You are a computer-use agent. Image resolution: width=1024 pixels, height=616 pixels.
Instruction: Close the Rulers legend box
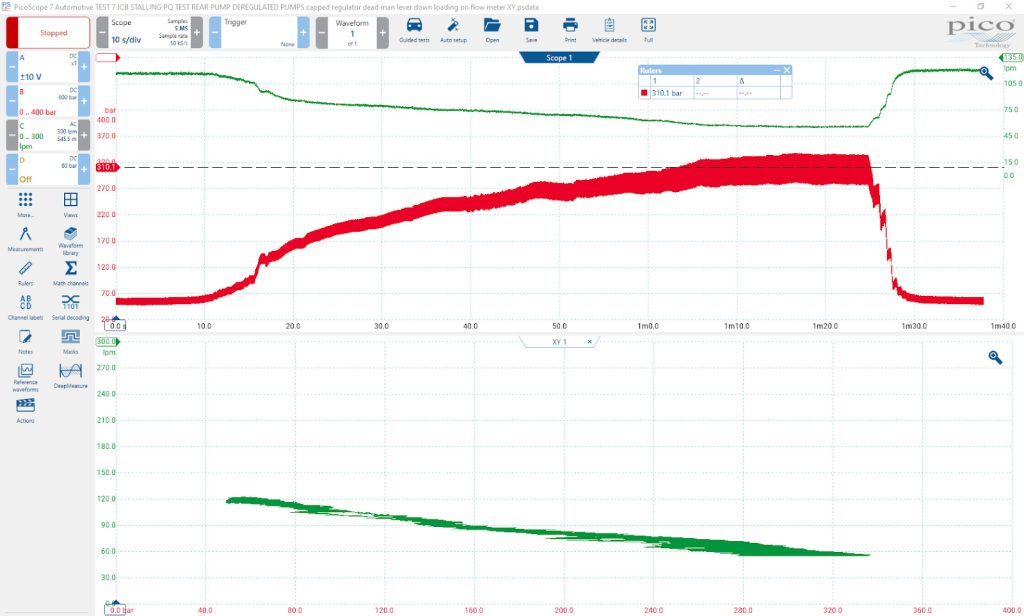[787, 70]
